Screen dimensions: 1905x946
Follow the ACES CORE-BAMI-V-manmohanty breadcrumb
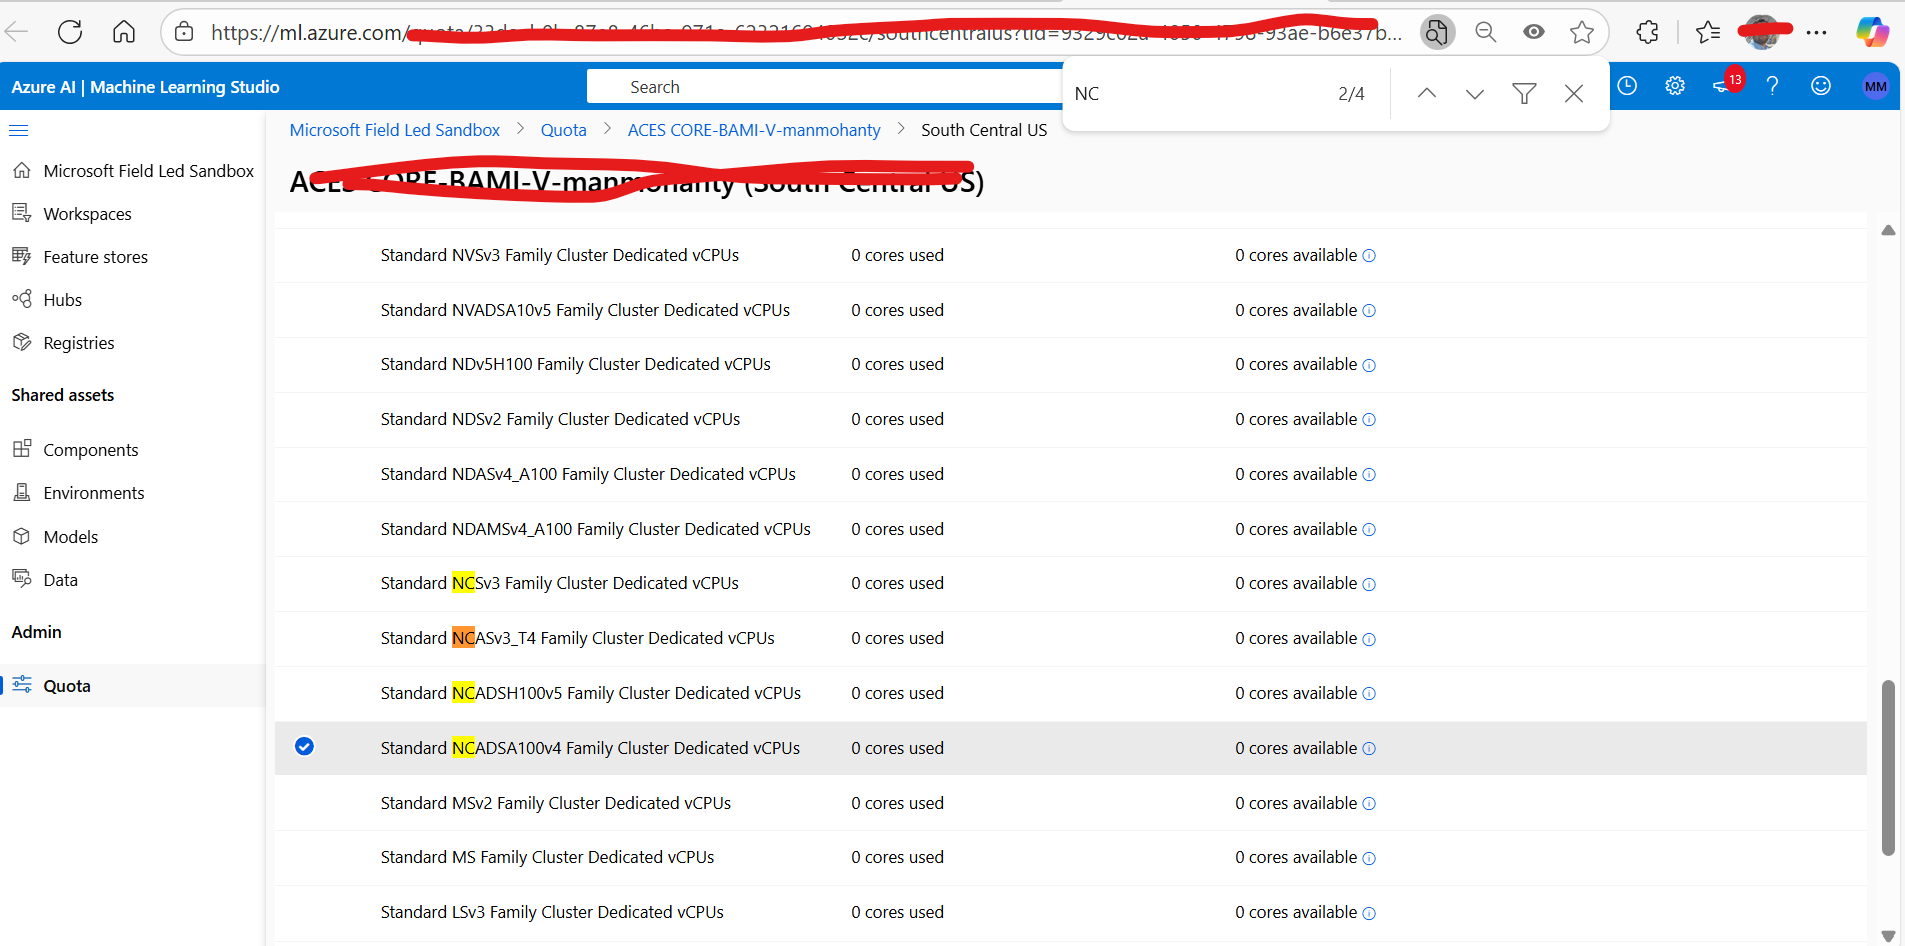(x=754, y=130)
